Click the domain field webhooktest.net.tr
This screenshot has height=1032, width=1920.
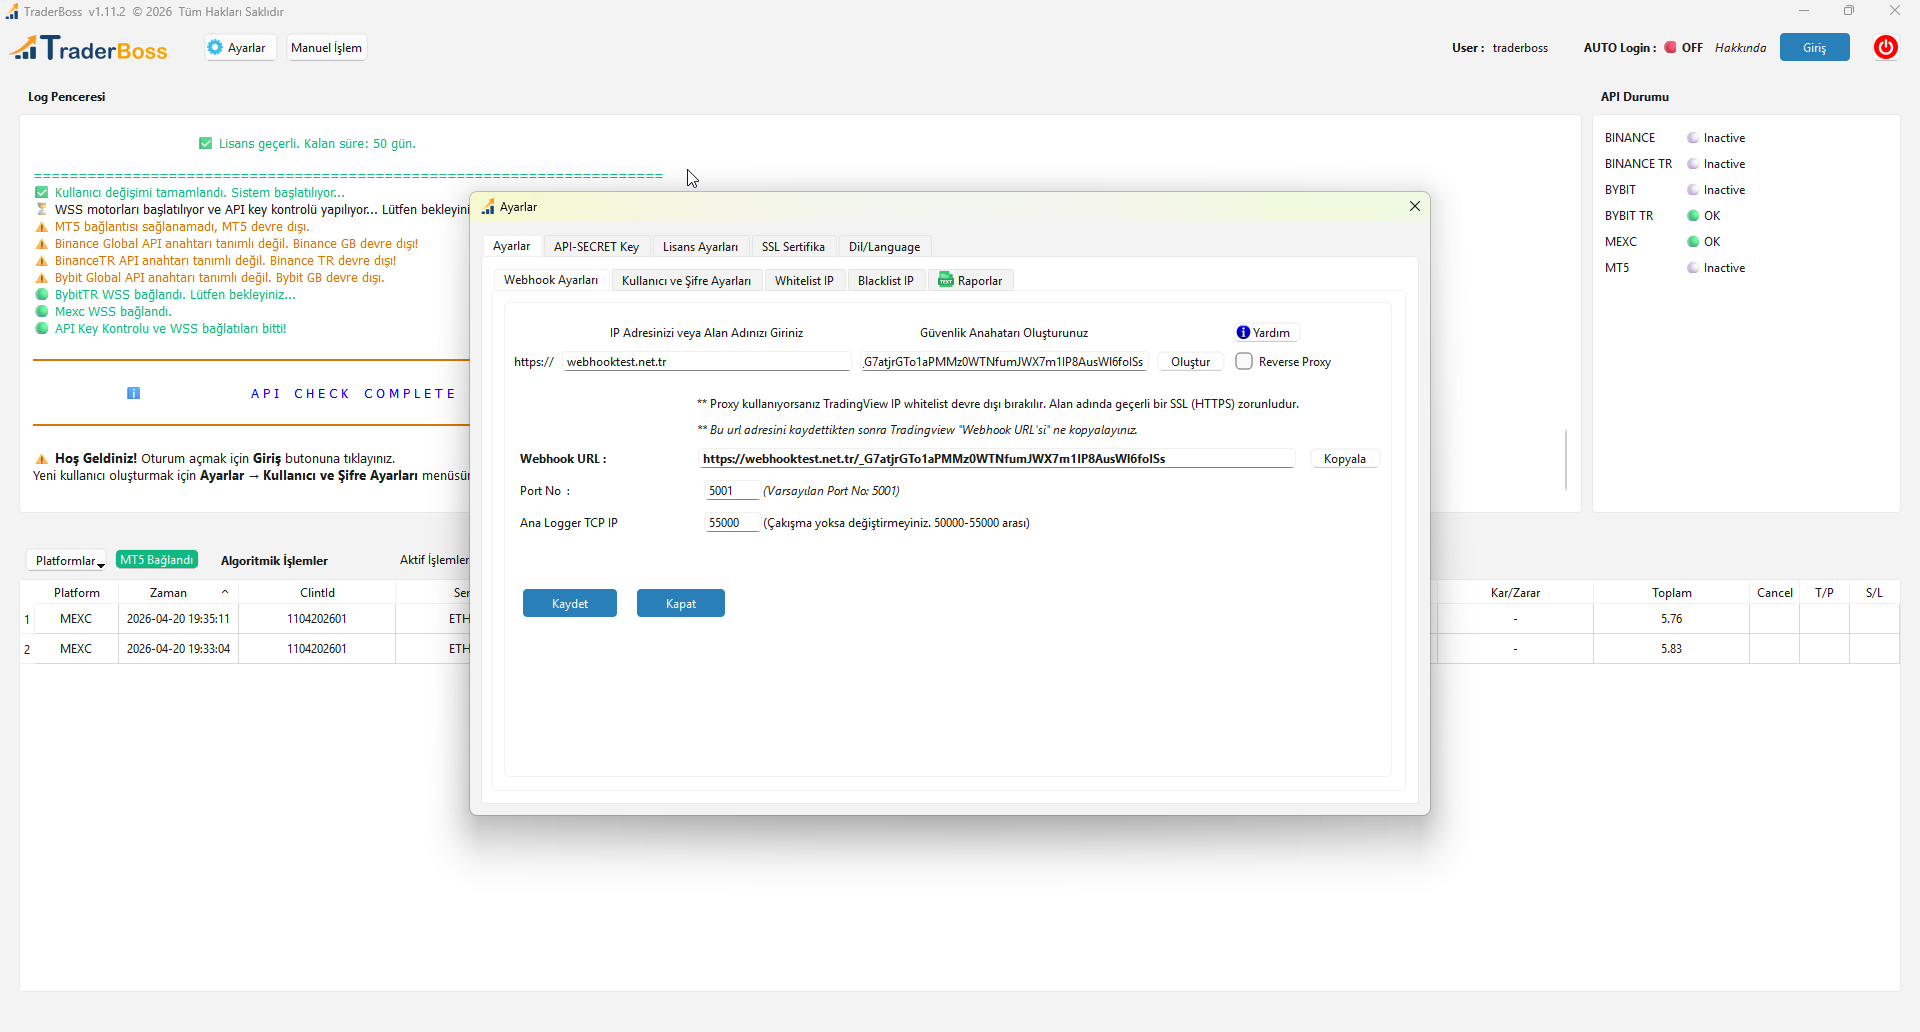(x=706, y=362)
